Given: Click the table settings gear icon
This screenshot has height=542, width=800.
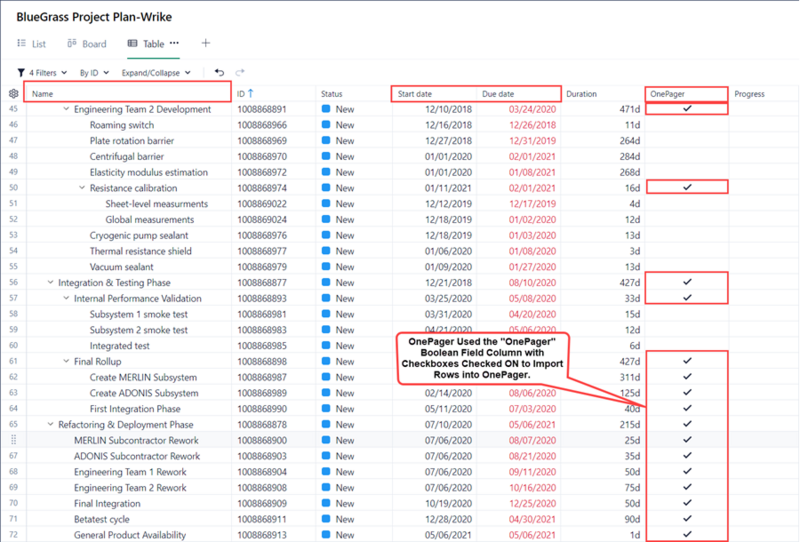Looking at the screenshot, I should click(14, 93).
